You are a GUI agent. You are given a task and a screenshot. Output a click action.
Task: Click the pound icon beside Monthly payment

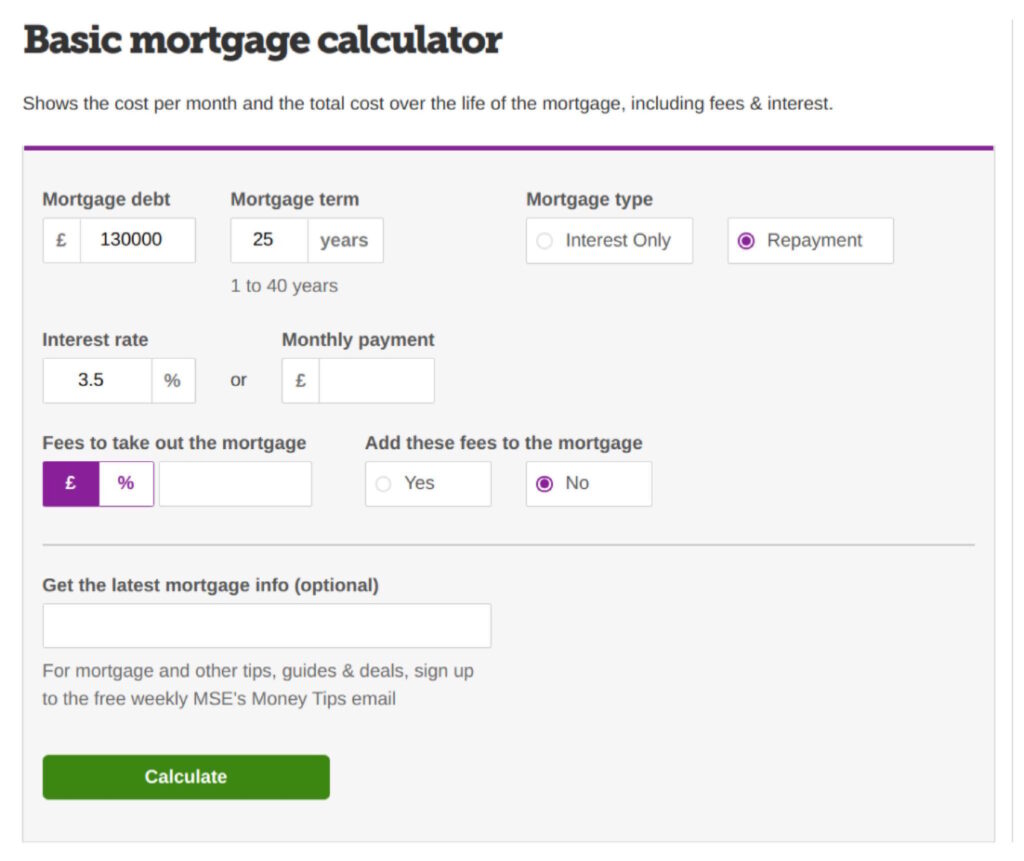pos(300,380)
